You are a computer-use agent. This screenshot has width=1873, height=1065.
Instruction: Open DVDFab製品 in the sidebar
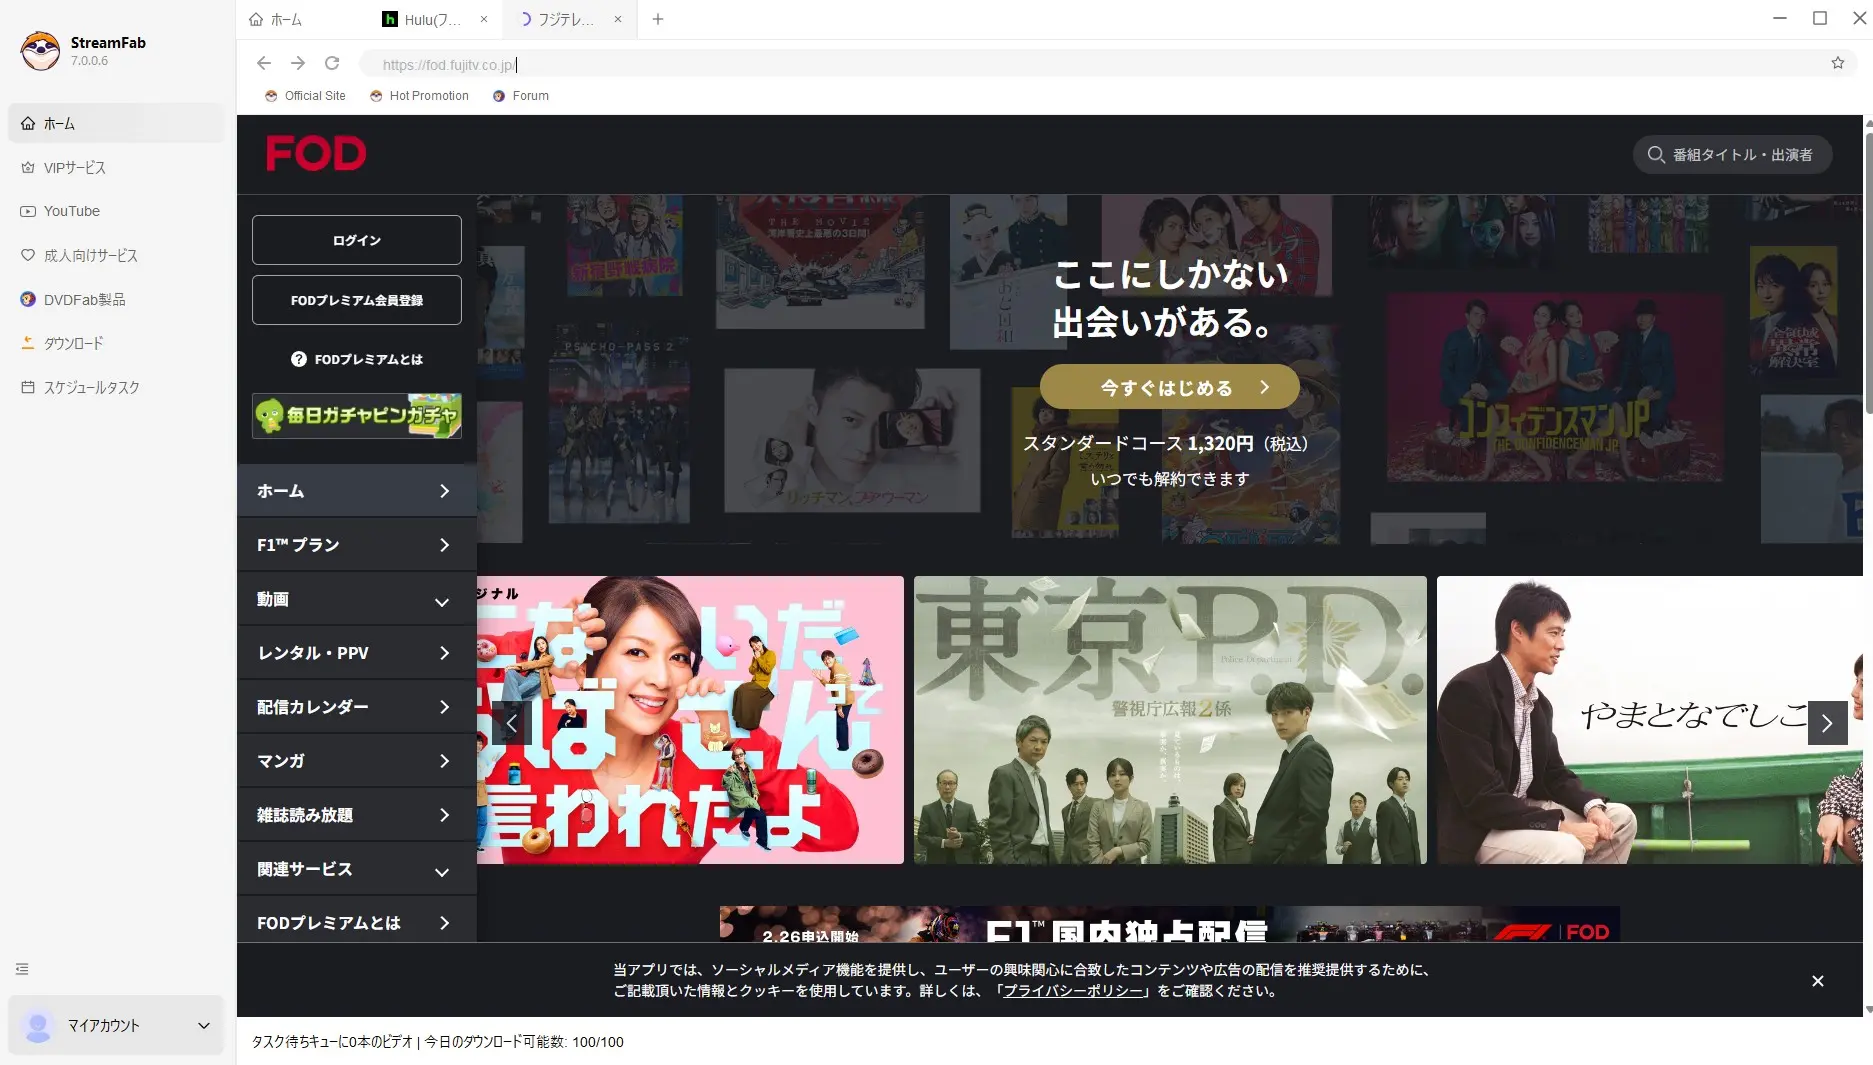(x=116, y=299)
